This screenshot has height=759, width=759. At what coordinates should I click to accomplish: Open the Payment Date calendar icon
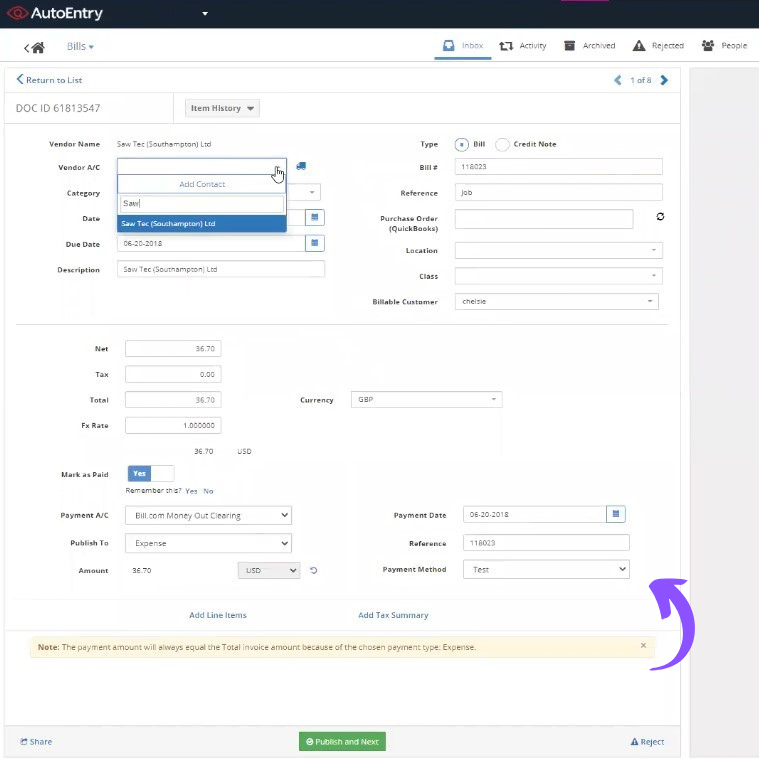616,514
